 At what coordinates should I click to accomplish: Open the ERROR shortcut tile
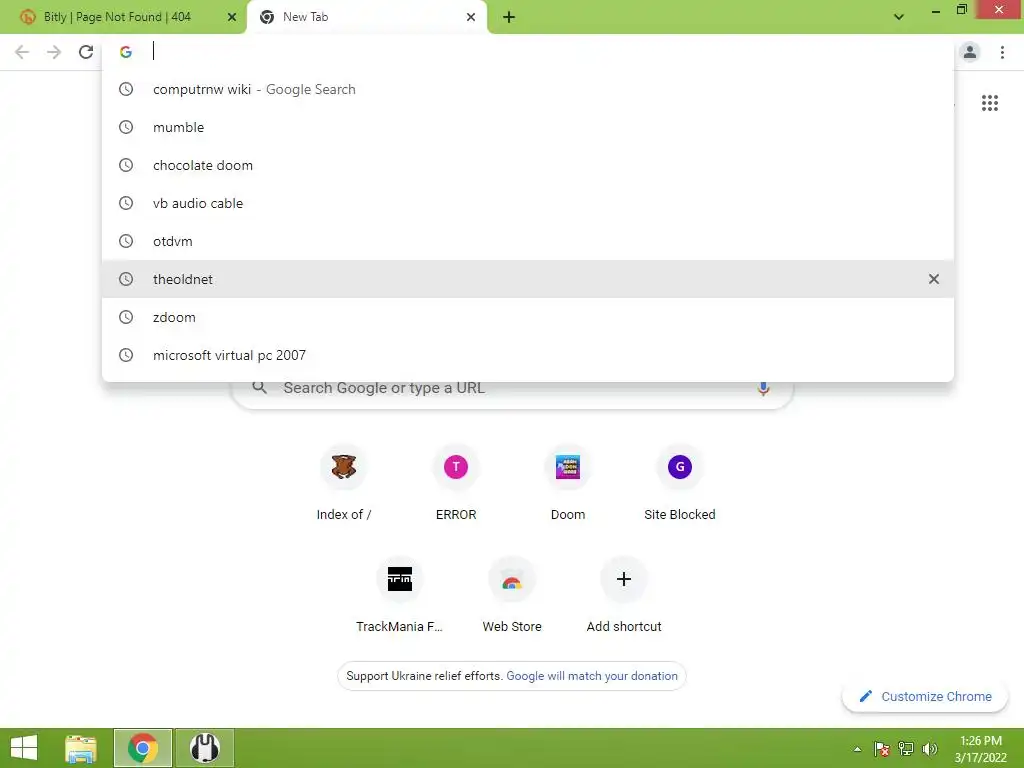point(456,483)
